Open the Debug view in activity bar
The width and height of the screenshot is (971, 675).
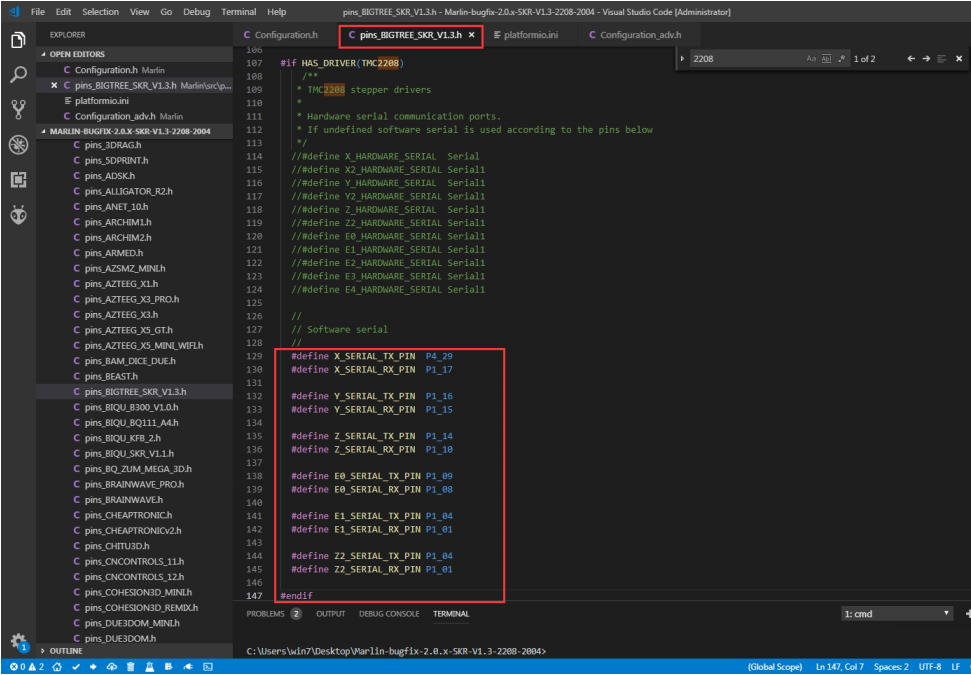tap(18, 145)
